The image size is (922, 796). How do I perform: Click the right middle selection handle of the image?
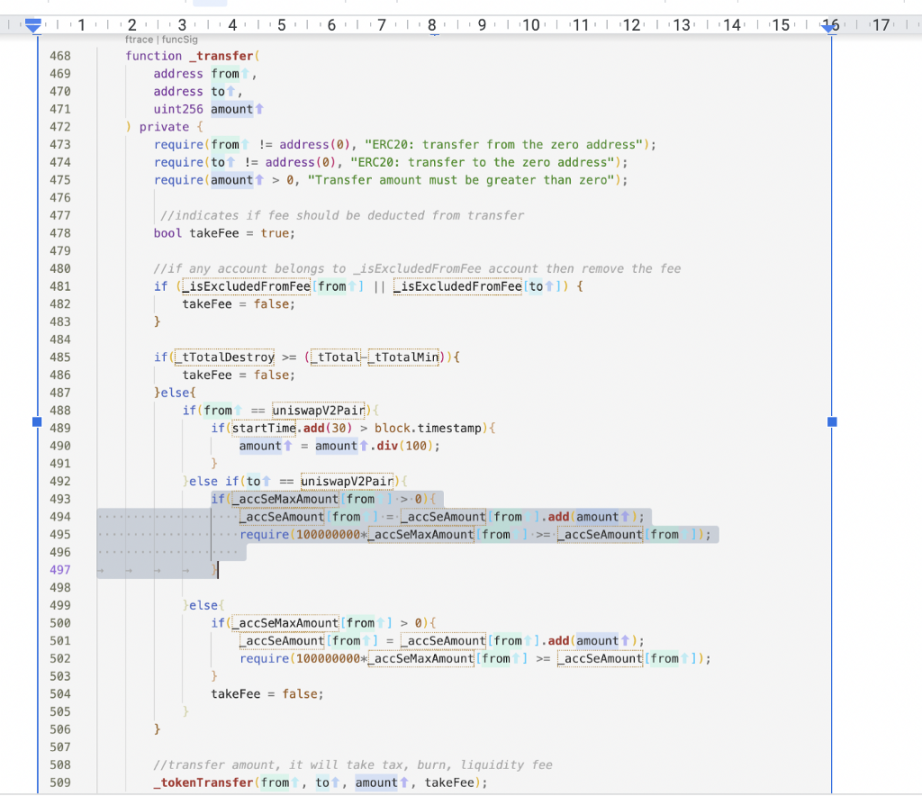(x=832, y=422)
